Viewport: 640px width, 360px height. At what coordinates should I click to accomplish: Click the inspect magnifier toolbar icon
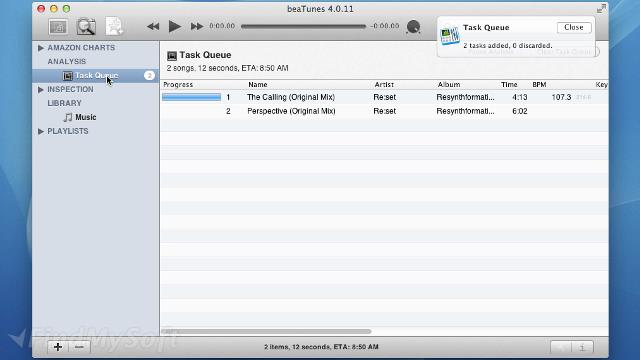tap(86, 27)
